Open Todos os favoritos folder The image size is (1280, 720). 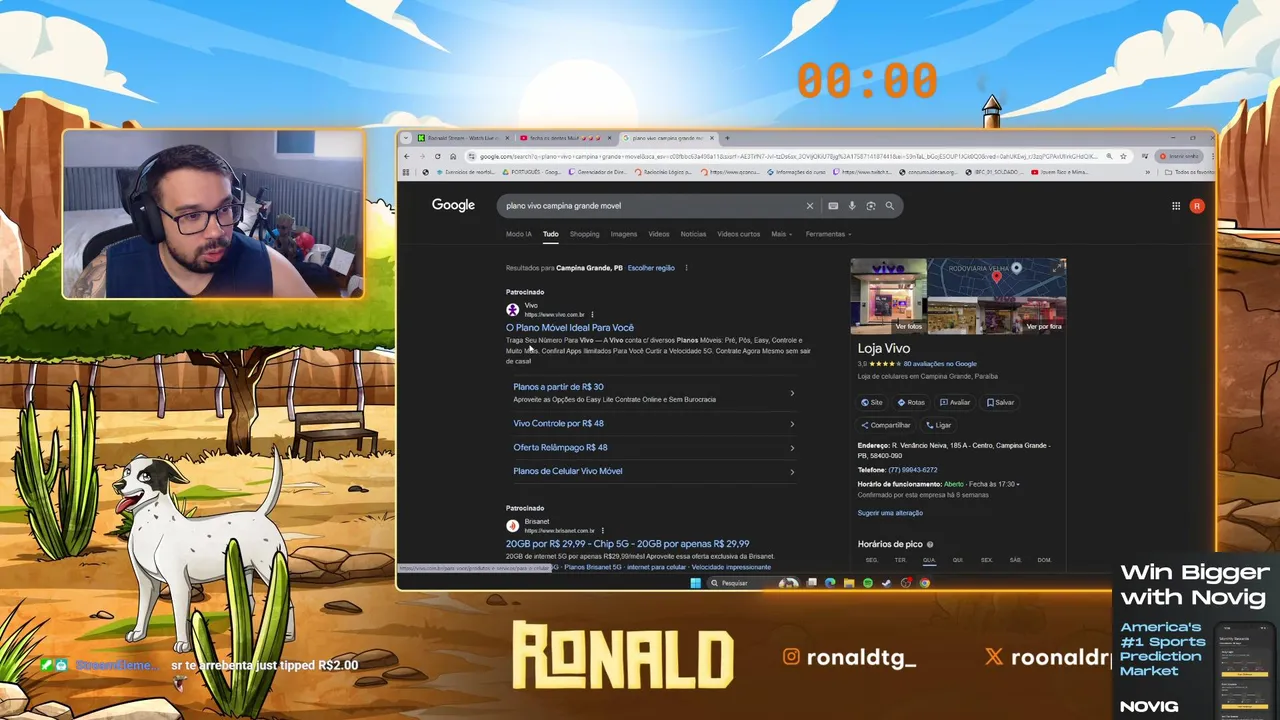click(1190, 172)
